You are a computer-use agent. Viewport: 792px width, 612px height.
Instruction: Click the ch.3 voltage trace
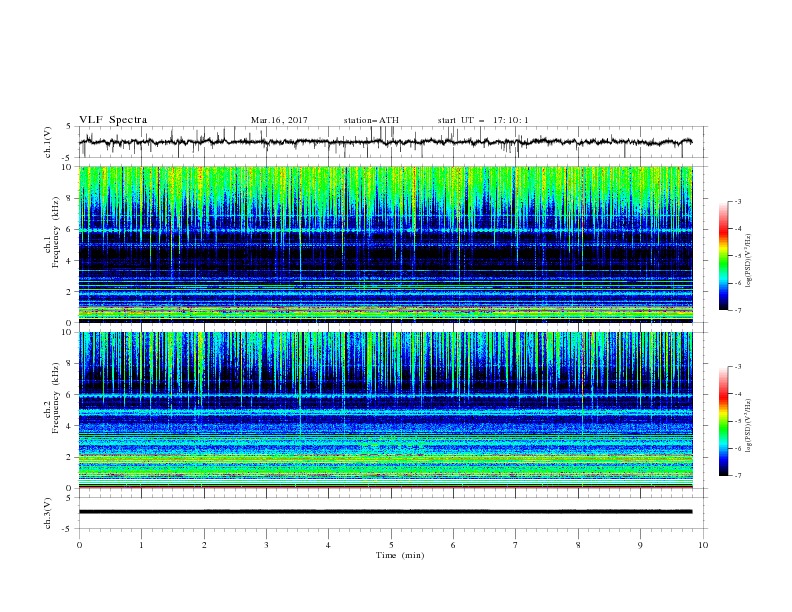point(385,512)
